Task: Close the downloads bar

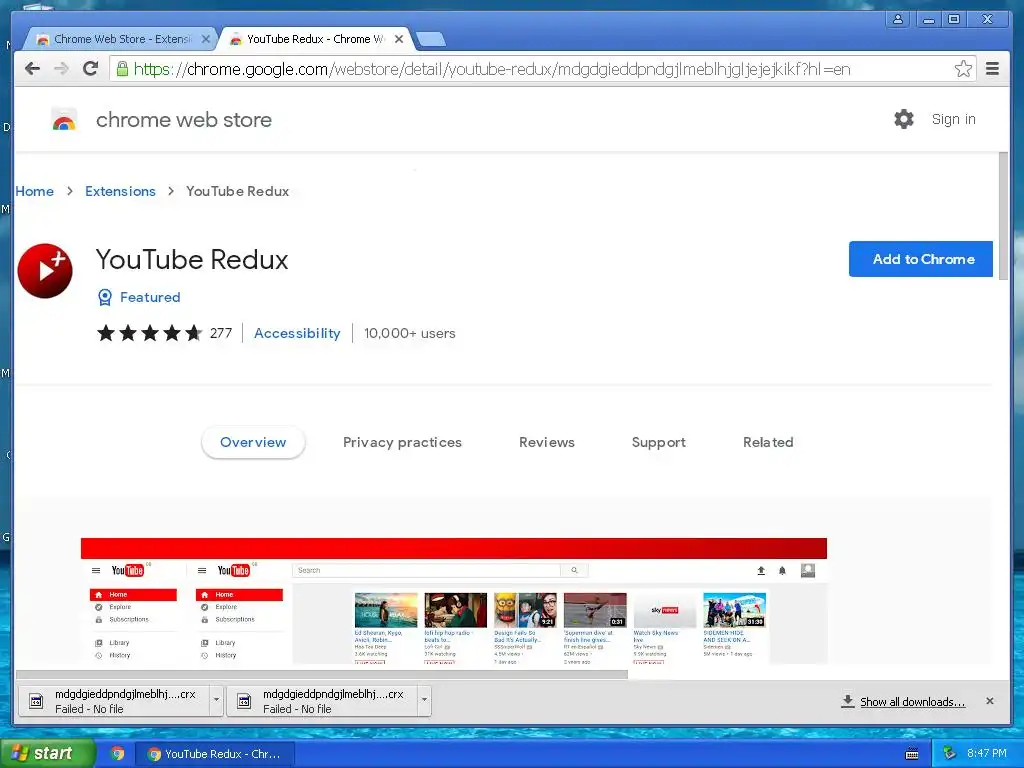Action: [x=990, y=701]
